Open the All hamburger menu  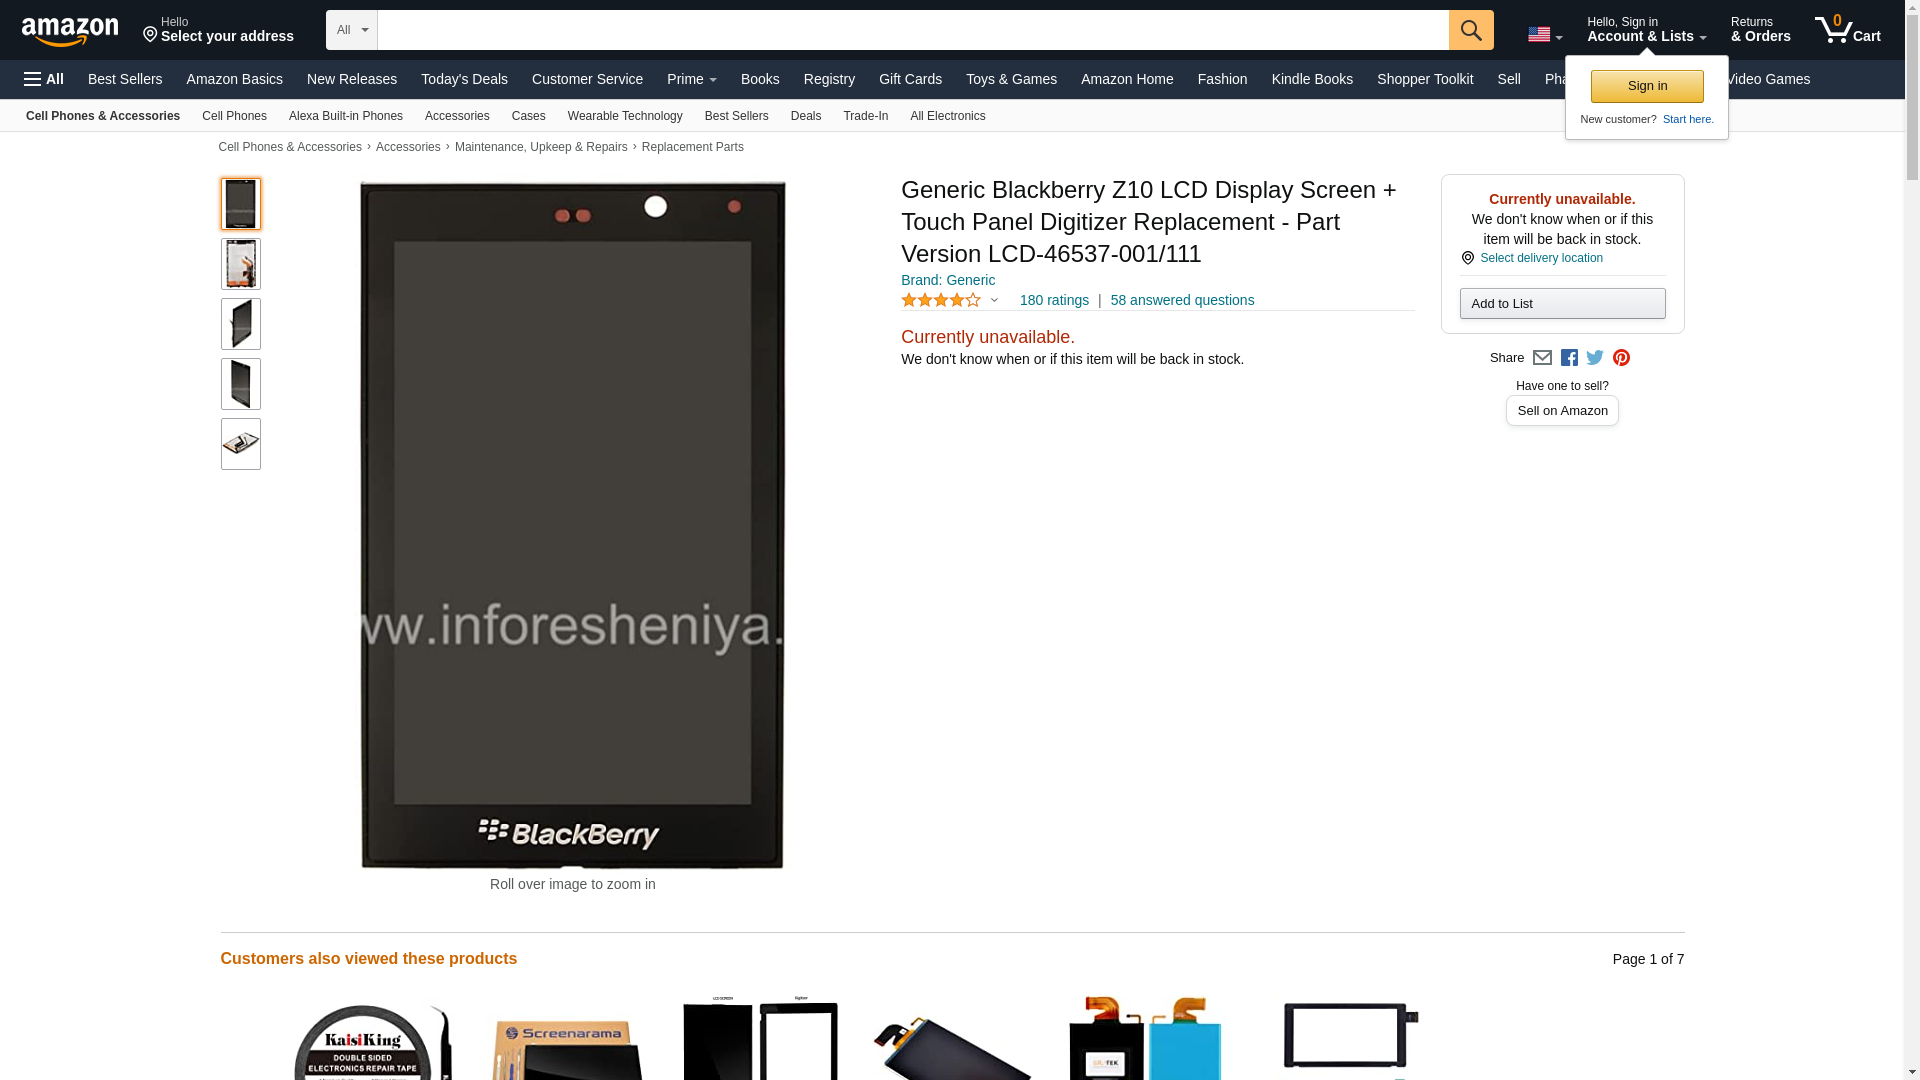coord(44,79)
